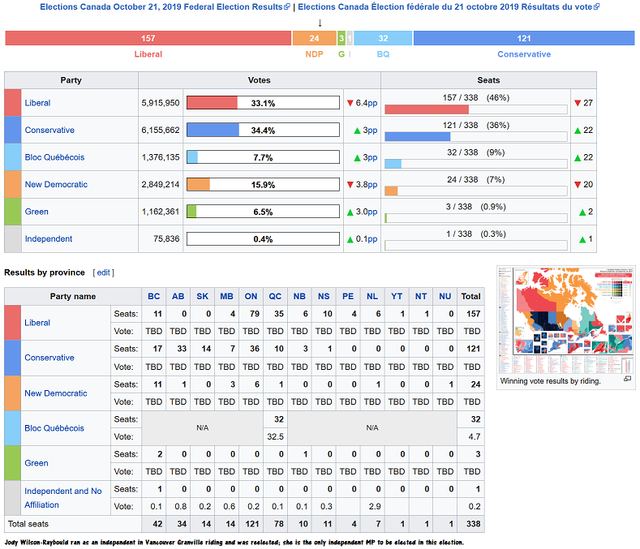
Task: Select the Independent vote count 75,836
Action: pos(166,239)
